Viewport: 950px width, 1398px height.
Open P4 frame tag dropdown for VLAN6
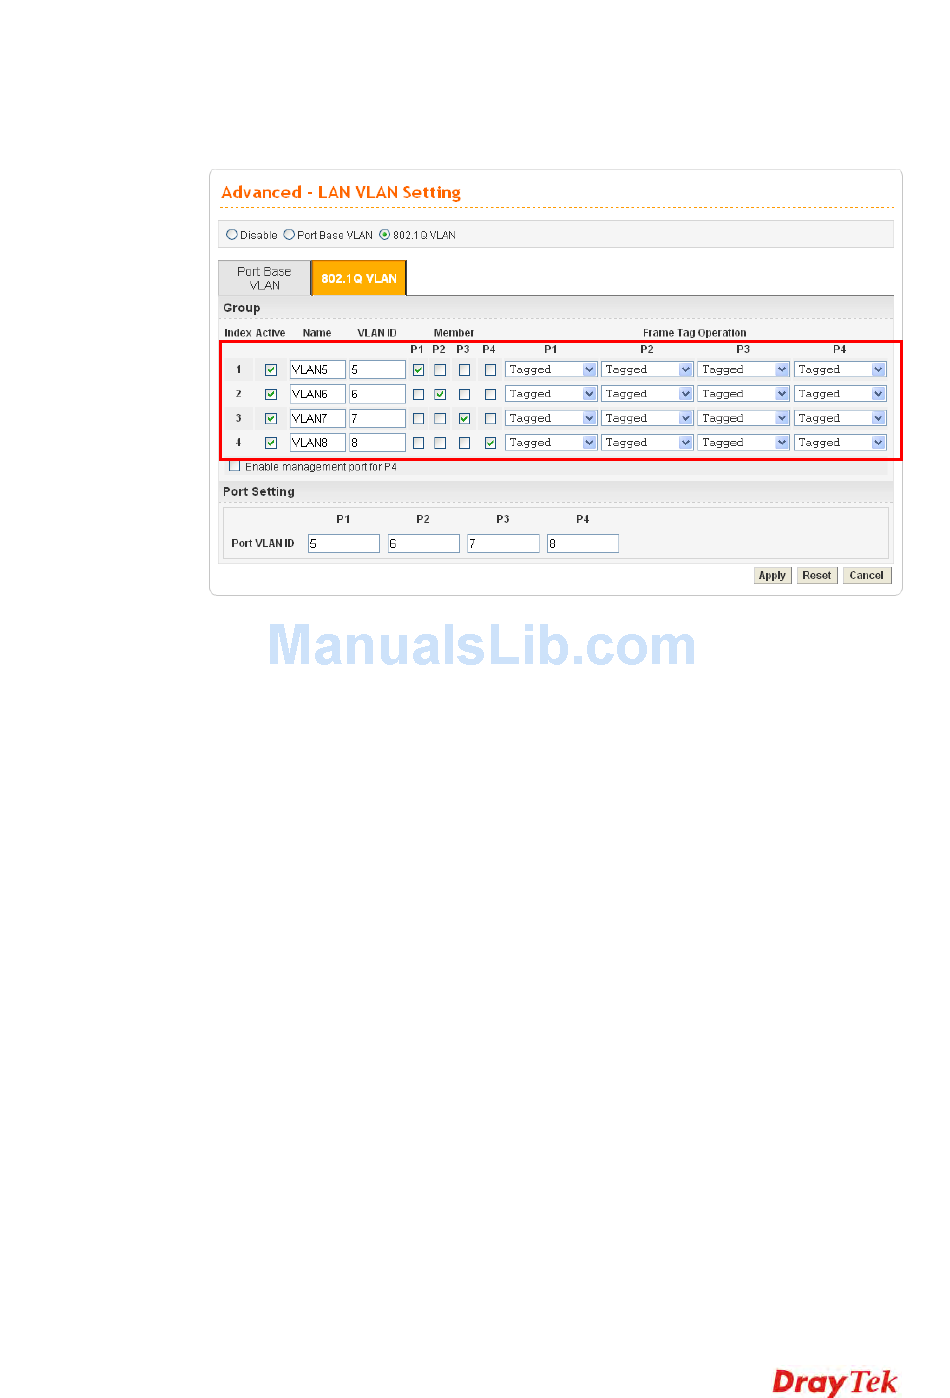coord(840,394)
